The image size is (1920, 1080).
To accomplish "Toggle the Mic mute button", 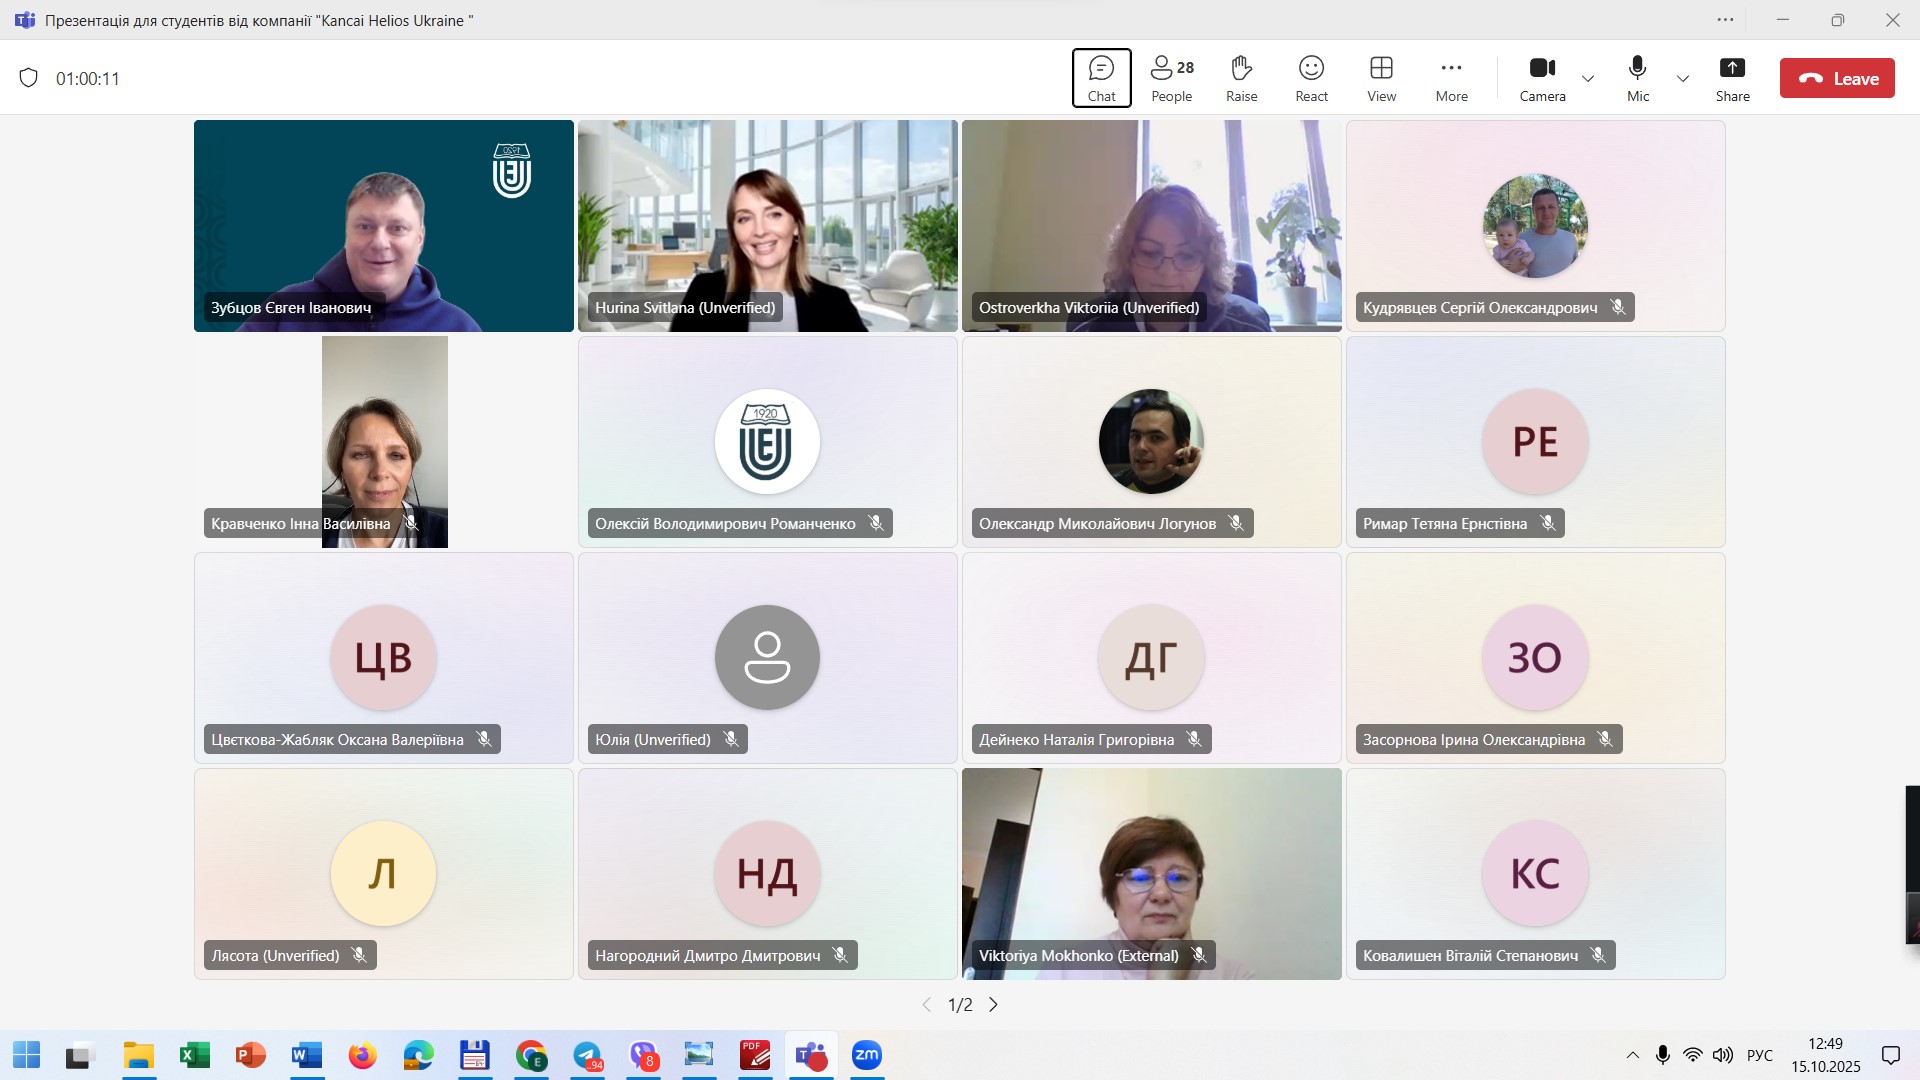I will pos(1637,78).
